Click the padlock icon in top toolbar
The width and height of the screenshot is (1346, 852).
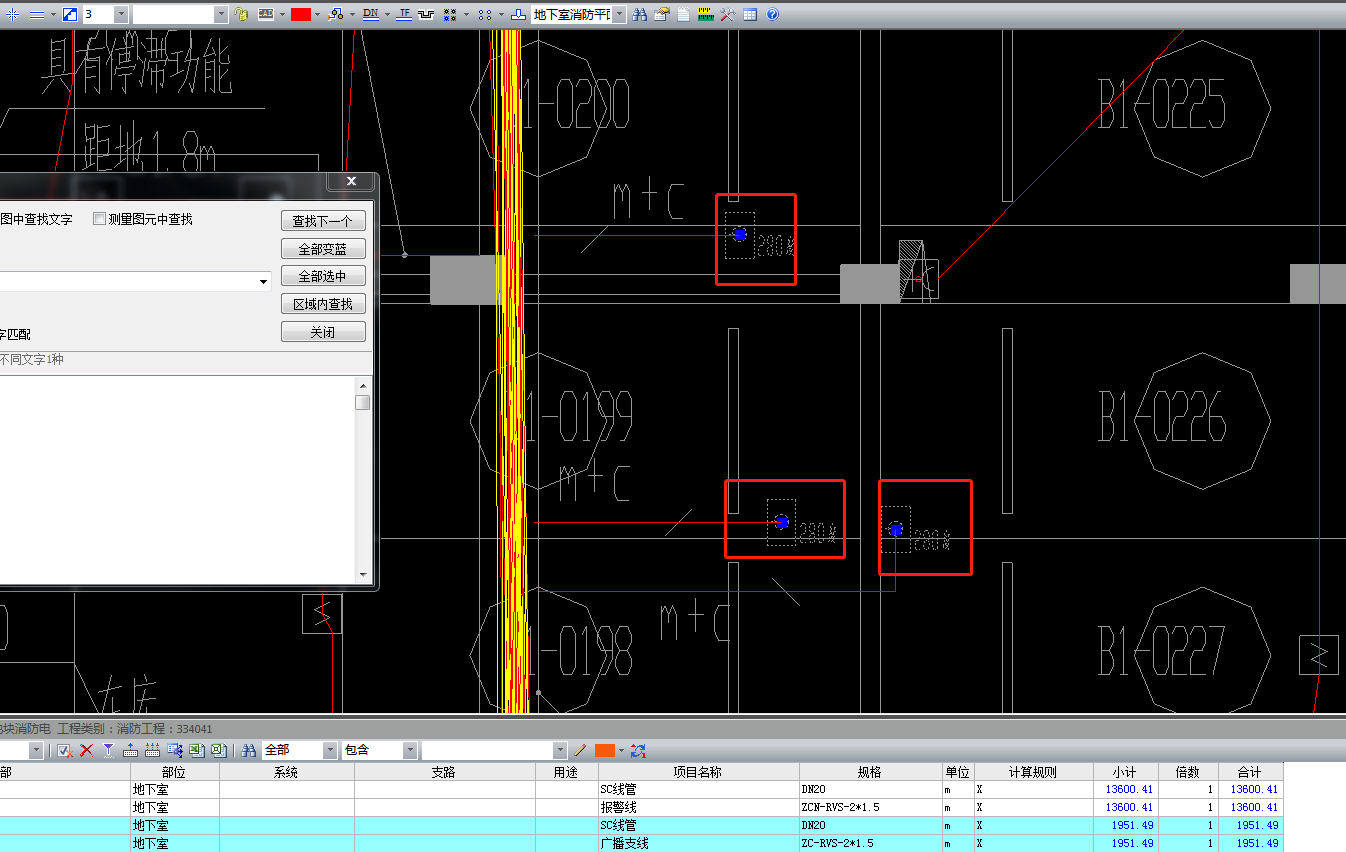click(241, 14)
